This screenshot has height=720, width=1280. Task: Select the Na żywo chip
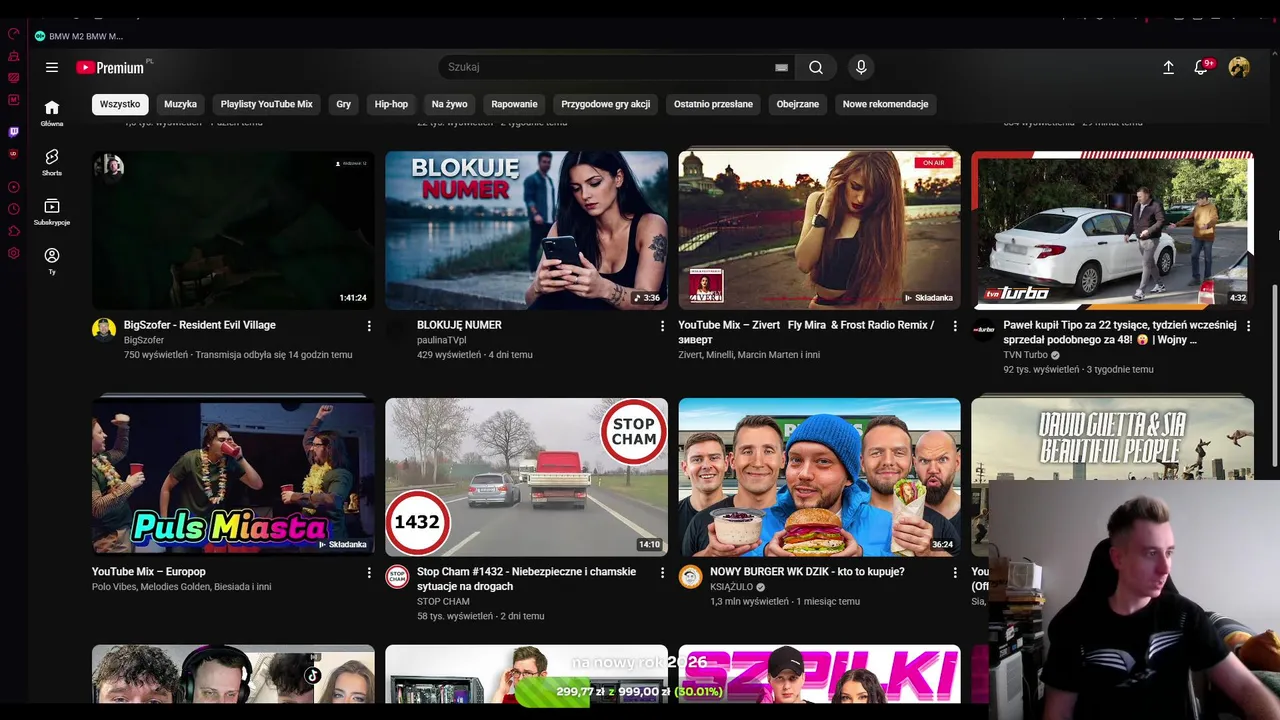450,104
